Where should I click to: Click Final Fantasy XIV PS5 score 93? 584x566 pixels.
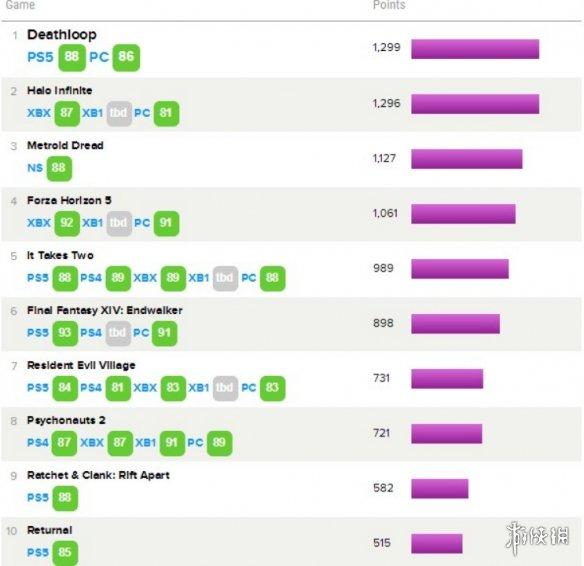click(65, 333)
